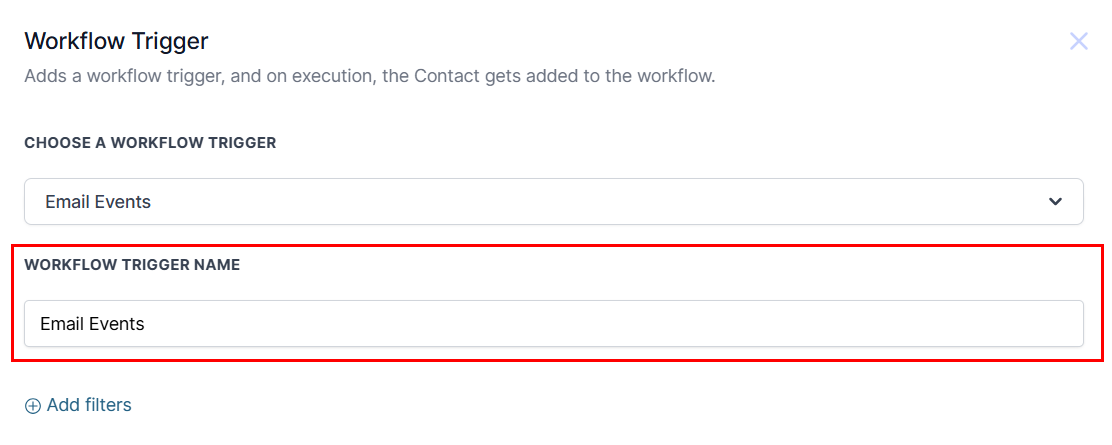Viewport: 1112px width, 445px height.
Task: Place cursor after Email Events in the name field
Action: click(x=146, y=324)
